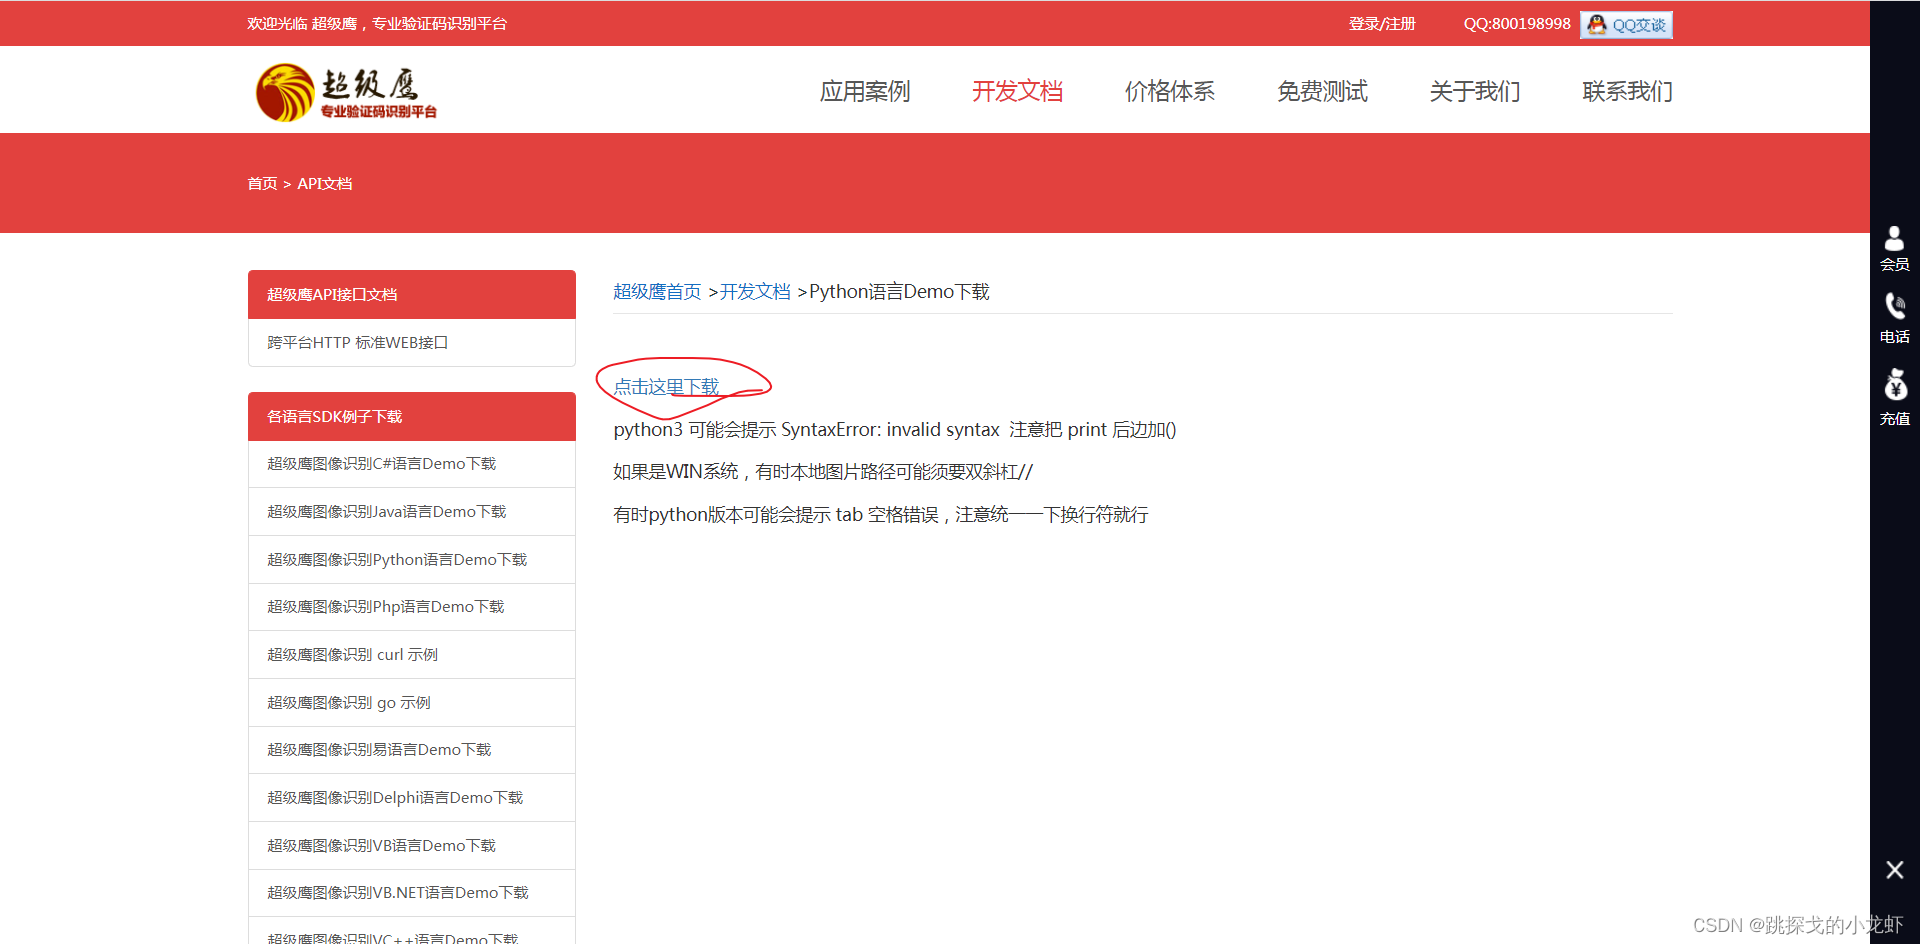The height and width of the screenshot is (944, 1920).
Task: Click 首页 in the red breadcrumb bar
Action: point(262,184)
